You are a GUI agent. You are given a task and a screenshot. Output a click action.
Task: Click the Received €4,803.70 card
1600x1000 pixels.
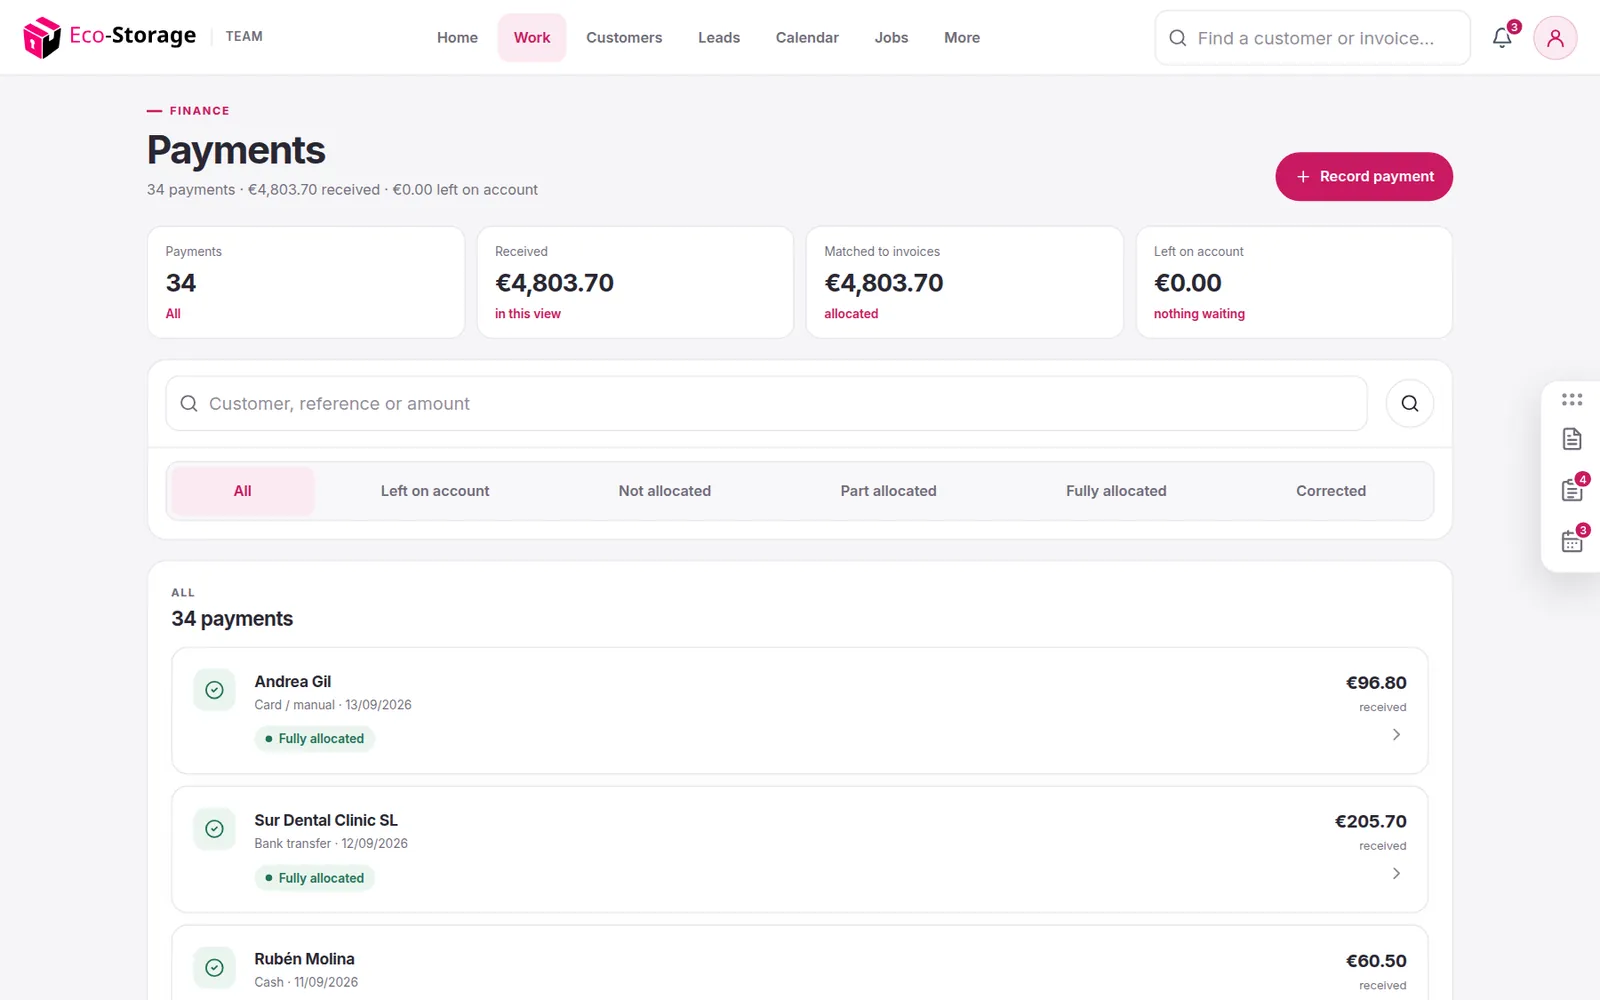click(635, 282)
